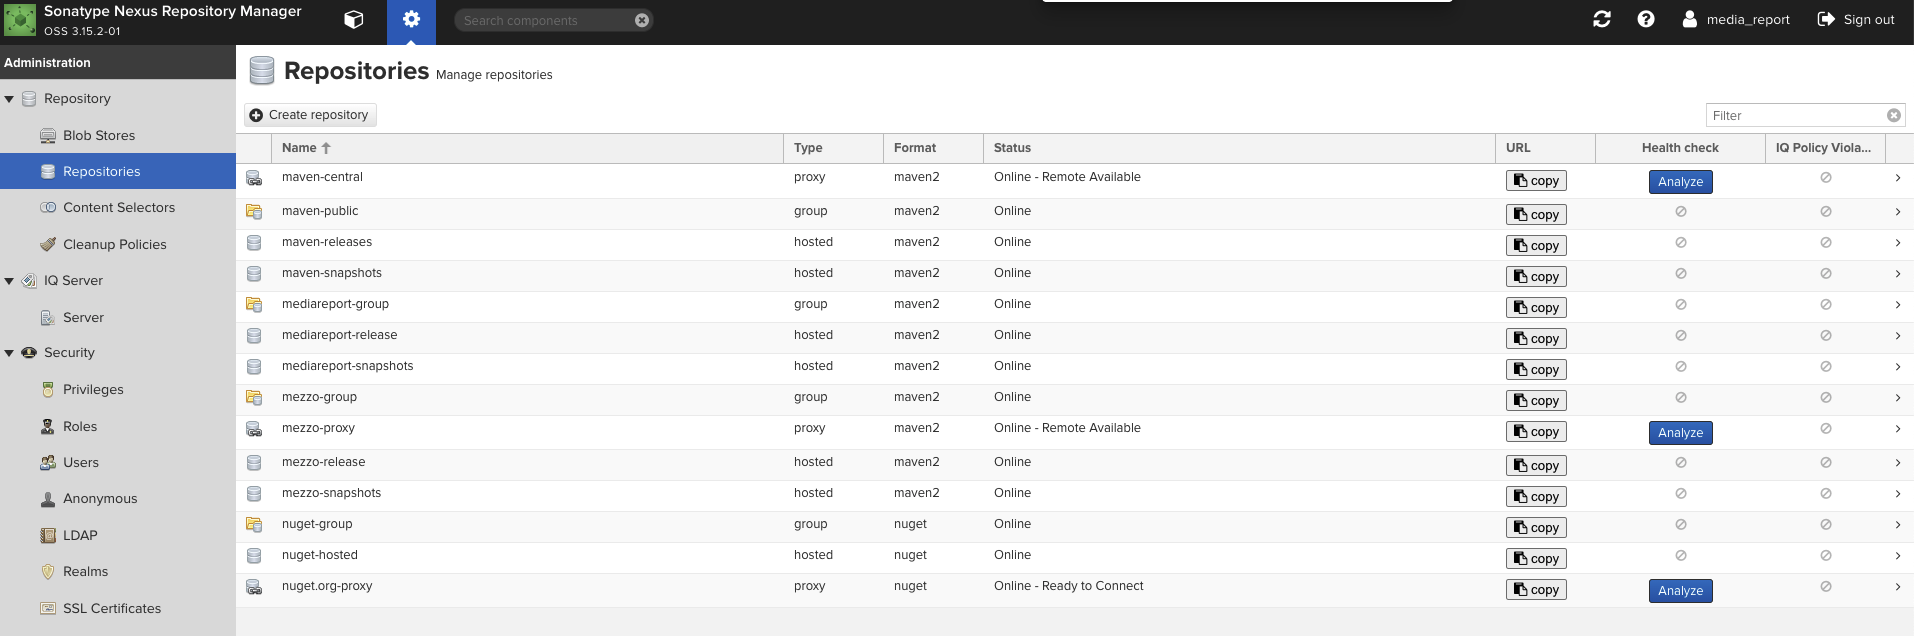Image resolution: width=1914 pixels, height=636 pixels.
Task: Sort by Name column header
Action: pyautogui.click(x=527, y=148)
